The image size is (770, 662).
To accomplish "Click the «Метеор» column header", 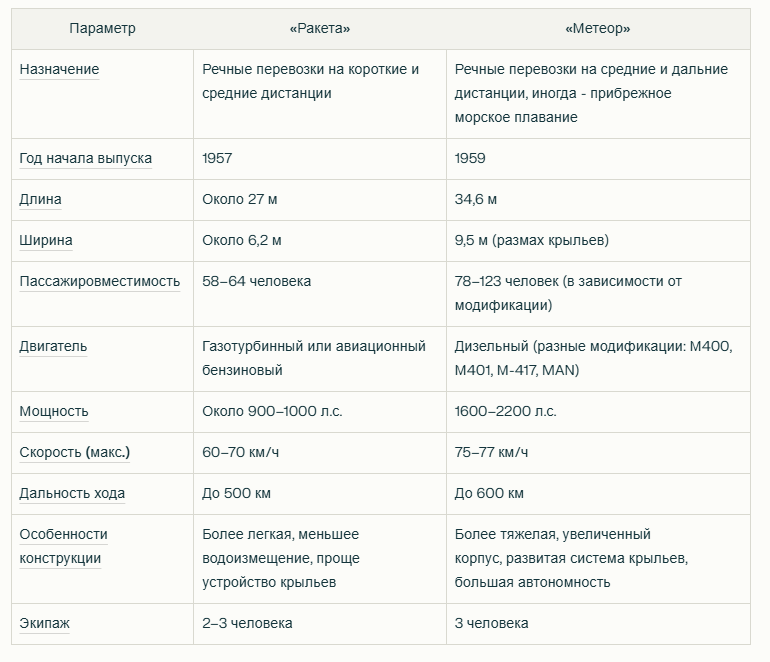I will point(598,28).
